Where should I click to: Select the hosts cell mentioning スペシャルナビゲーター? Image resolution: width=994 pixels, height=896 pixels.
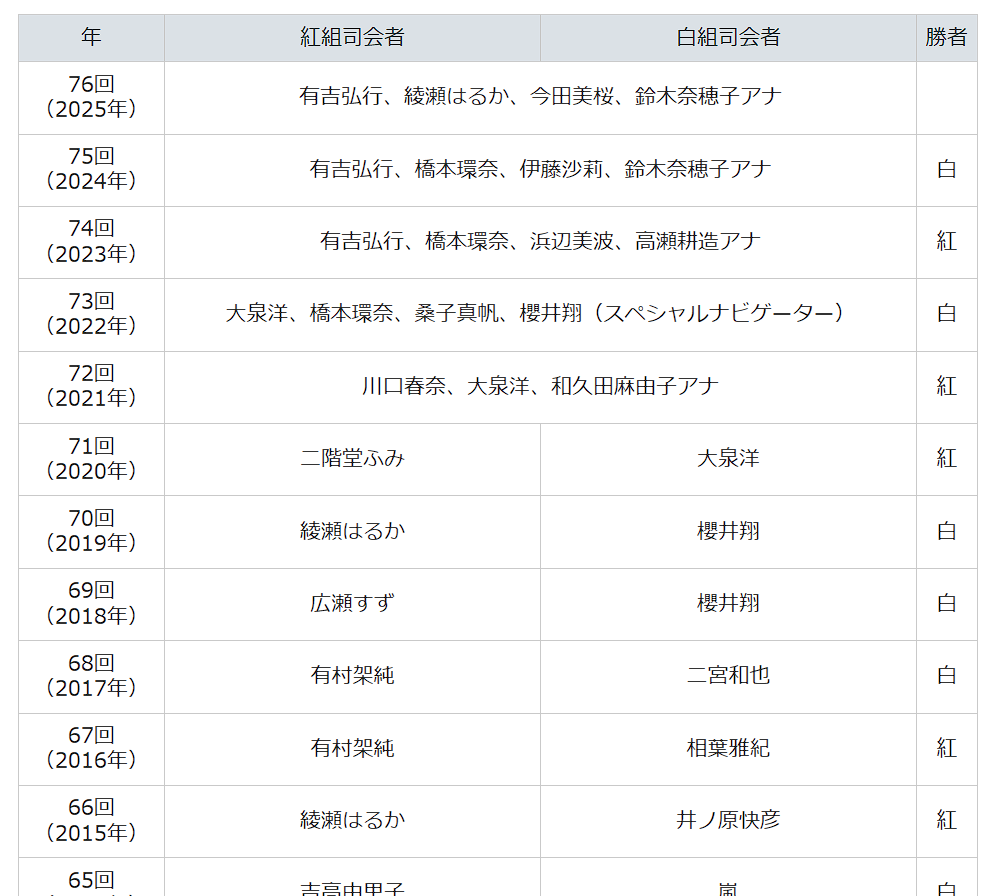(x=540, y=314)
